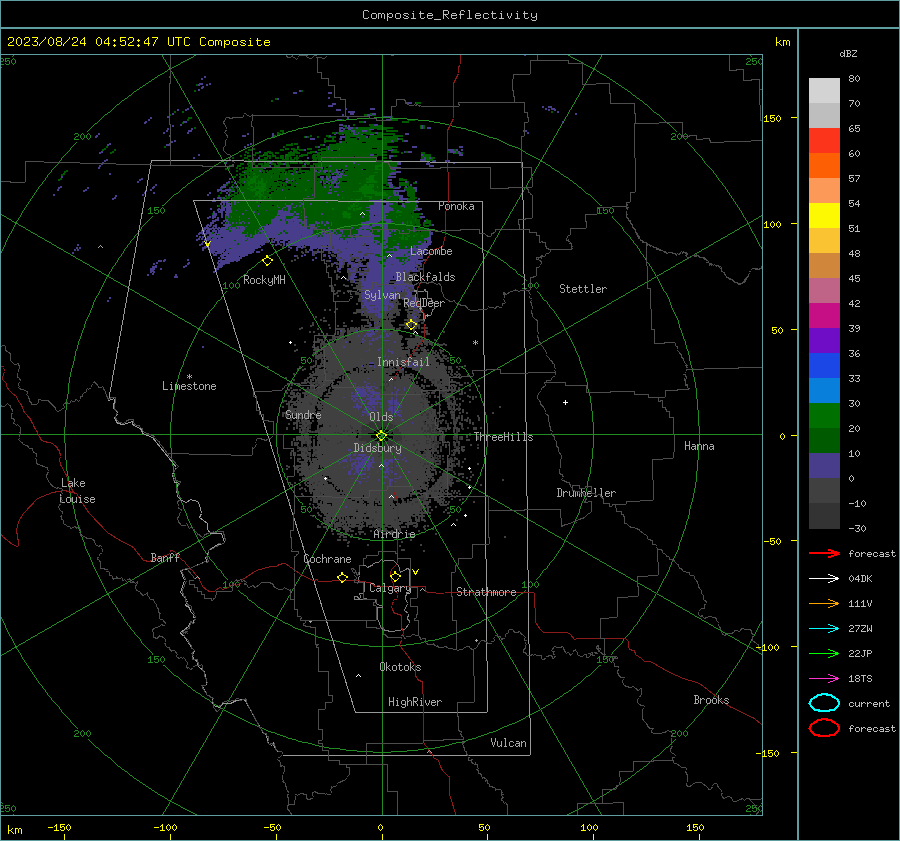The width and height of the screenshot is (900, 841).
Task: Click the orange 111V arrow icon
Action: point(824,603)
